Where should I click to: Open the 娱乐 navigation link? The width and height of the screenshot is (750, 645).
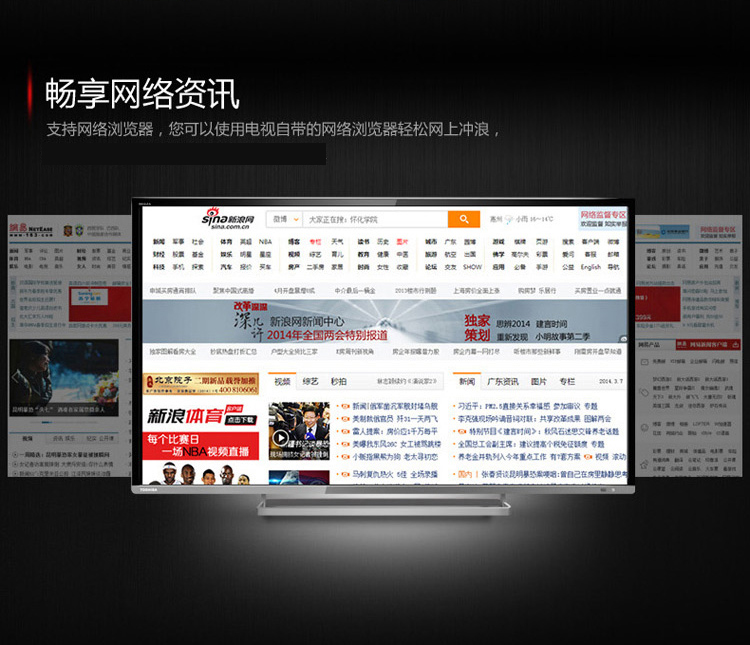(x=226, y=254)
